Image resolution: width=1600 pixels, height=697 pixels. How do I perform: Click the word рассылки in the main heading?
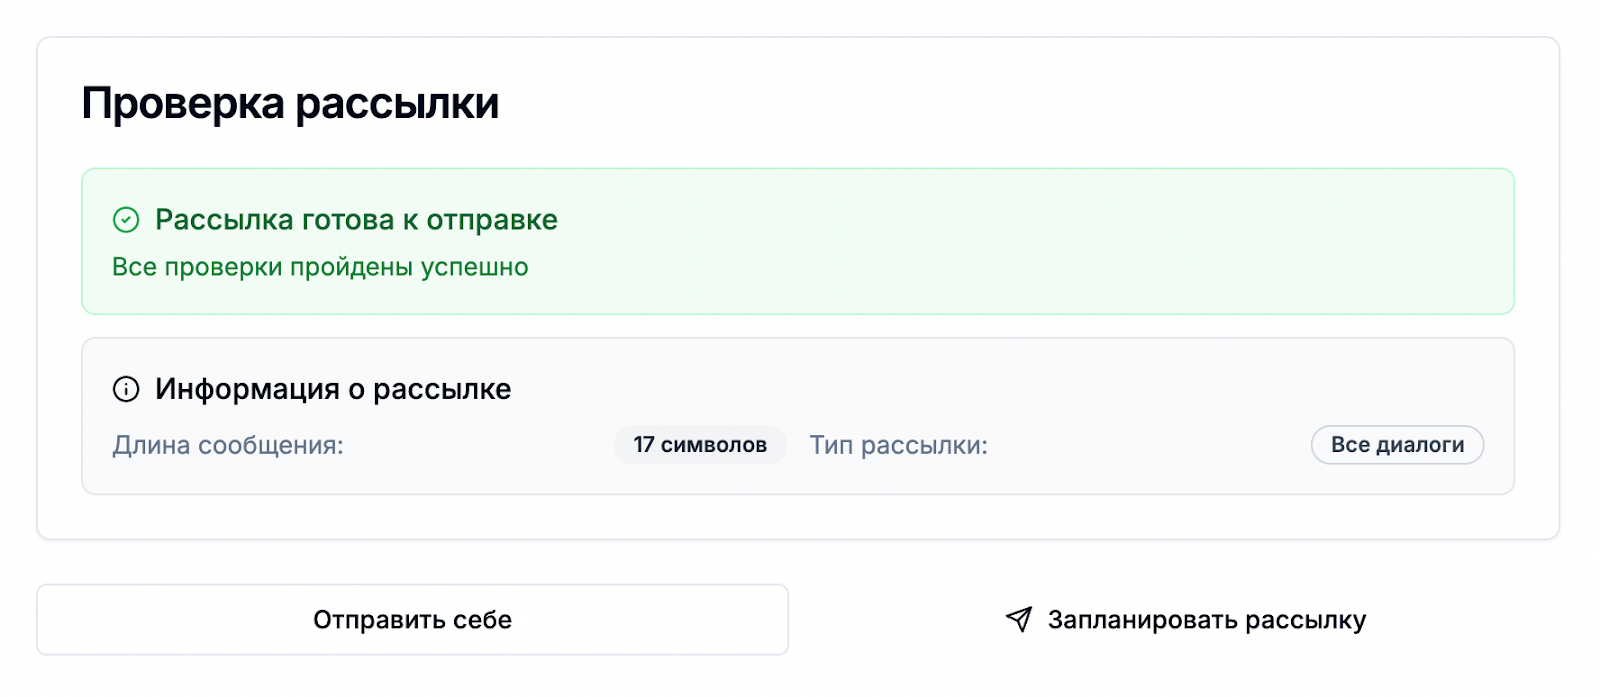click(x=397, y=103)
